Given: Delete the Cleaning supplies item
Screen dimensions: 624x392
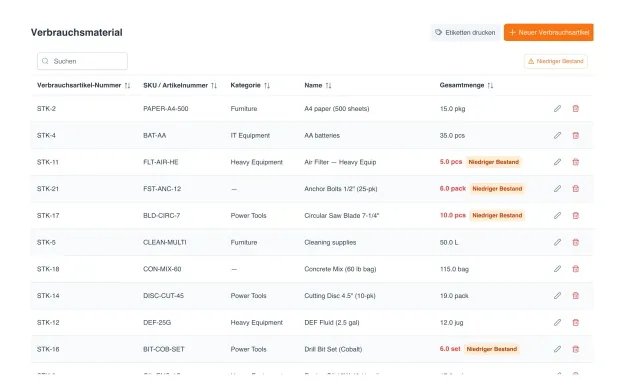Looking at the screenshot, I should (x=575, y=242).
